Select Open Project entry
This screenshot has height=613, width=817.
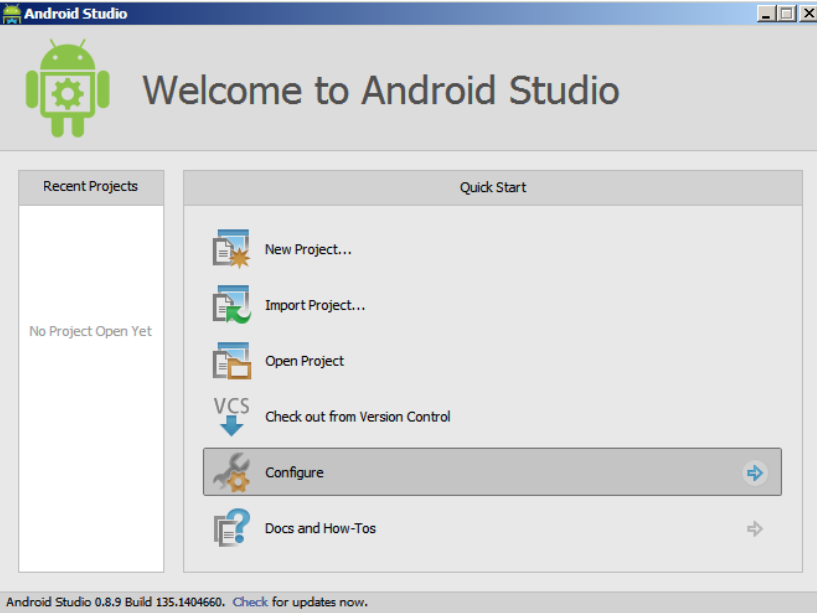pos(304,361)
